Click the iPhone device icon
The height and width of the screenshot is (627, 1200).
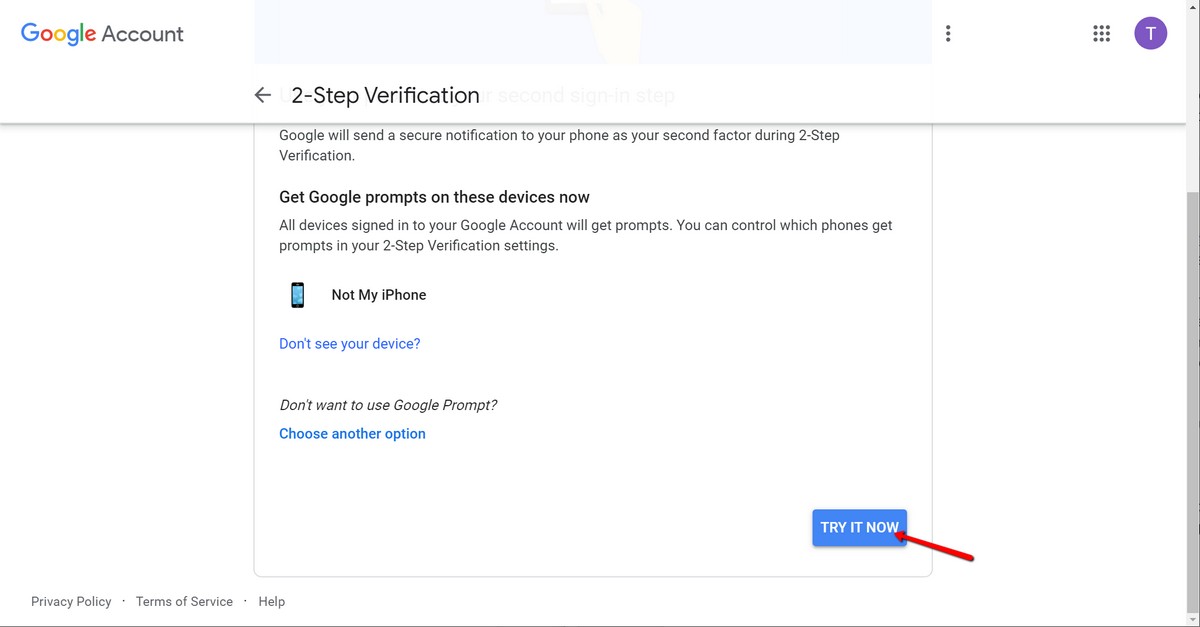(x=297, y=295)
